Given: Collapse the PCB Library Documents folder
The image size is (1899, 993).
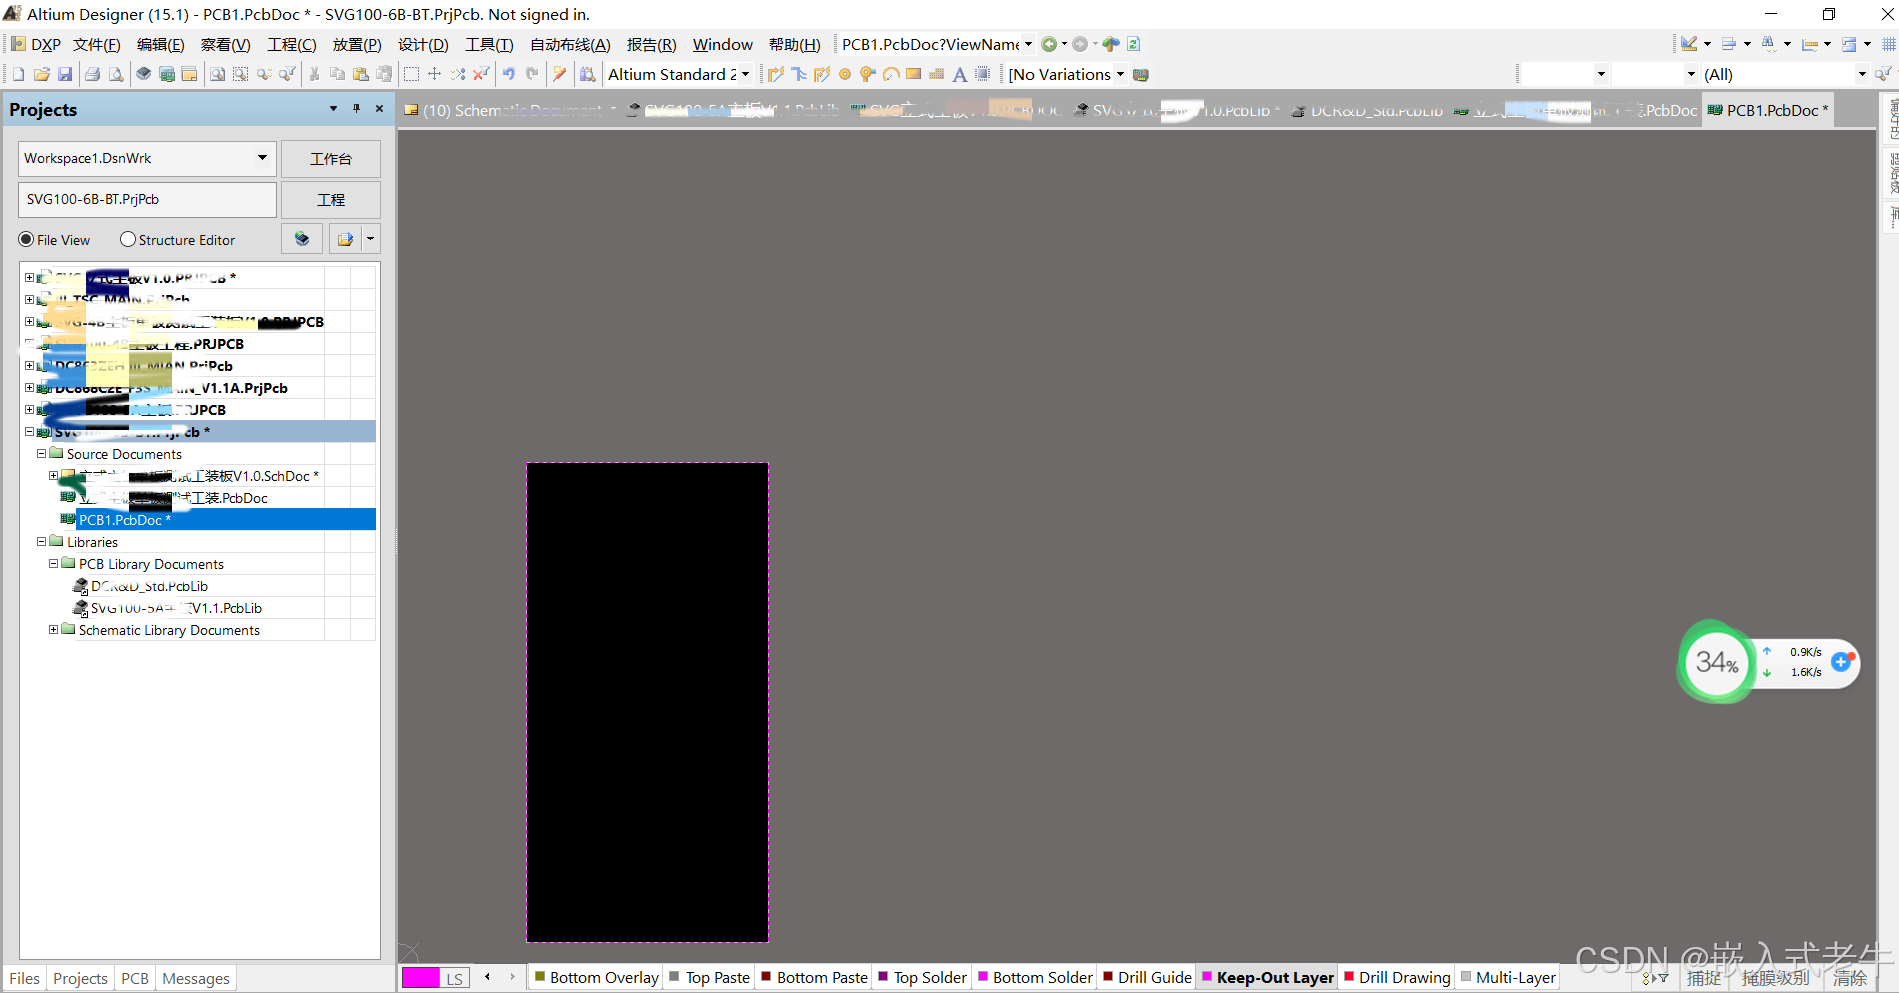Looking at the screenshot, I should (x=54, y=563).
